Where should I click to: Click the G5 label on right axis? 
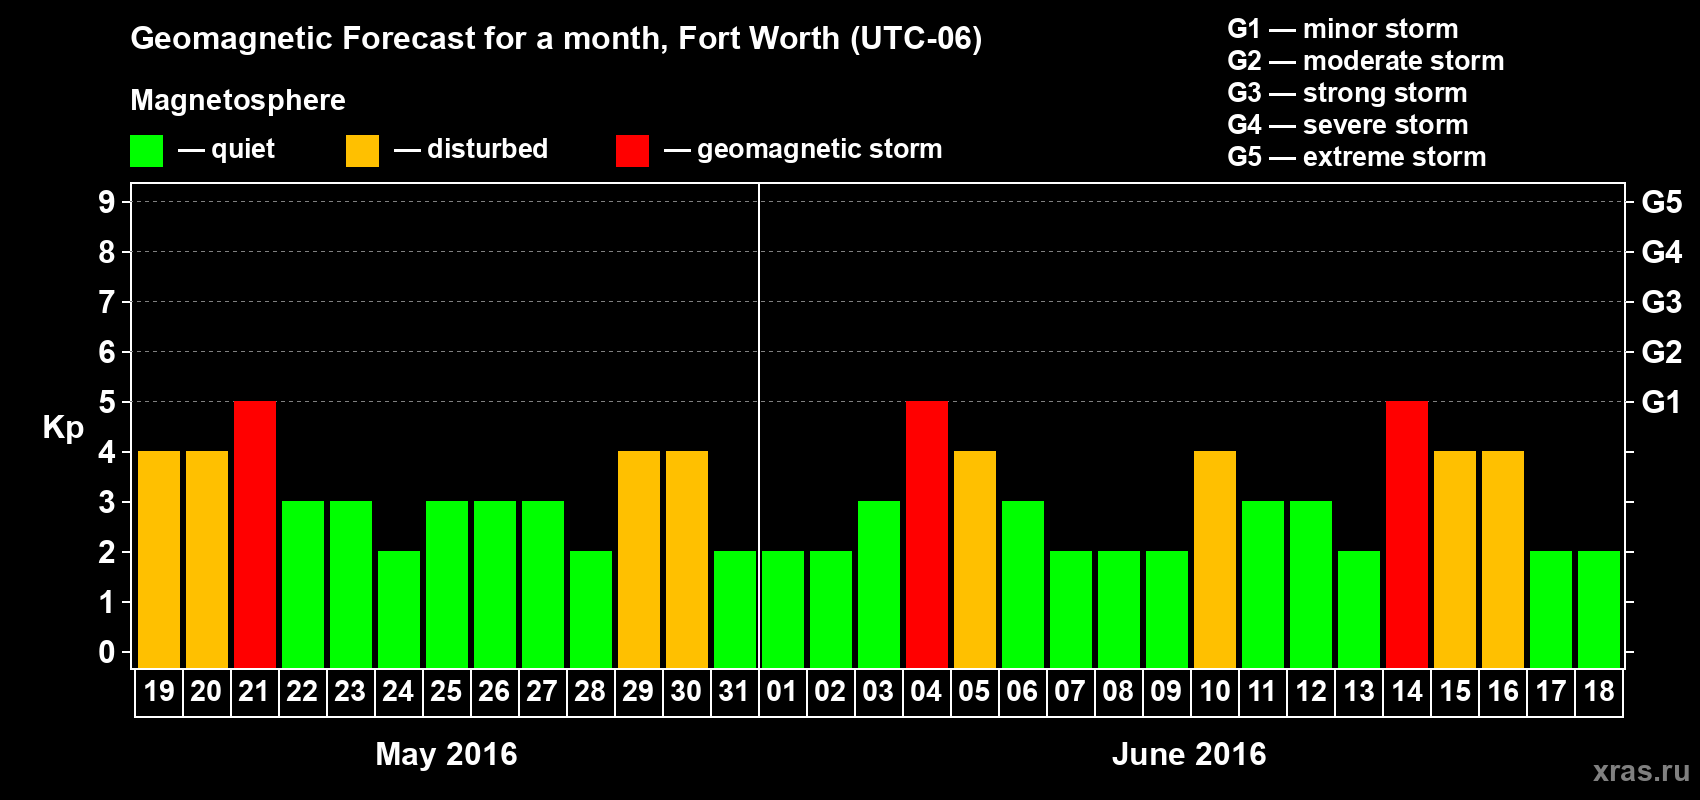[1662, 202]
